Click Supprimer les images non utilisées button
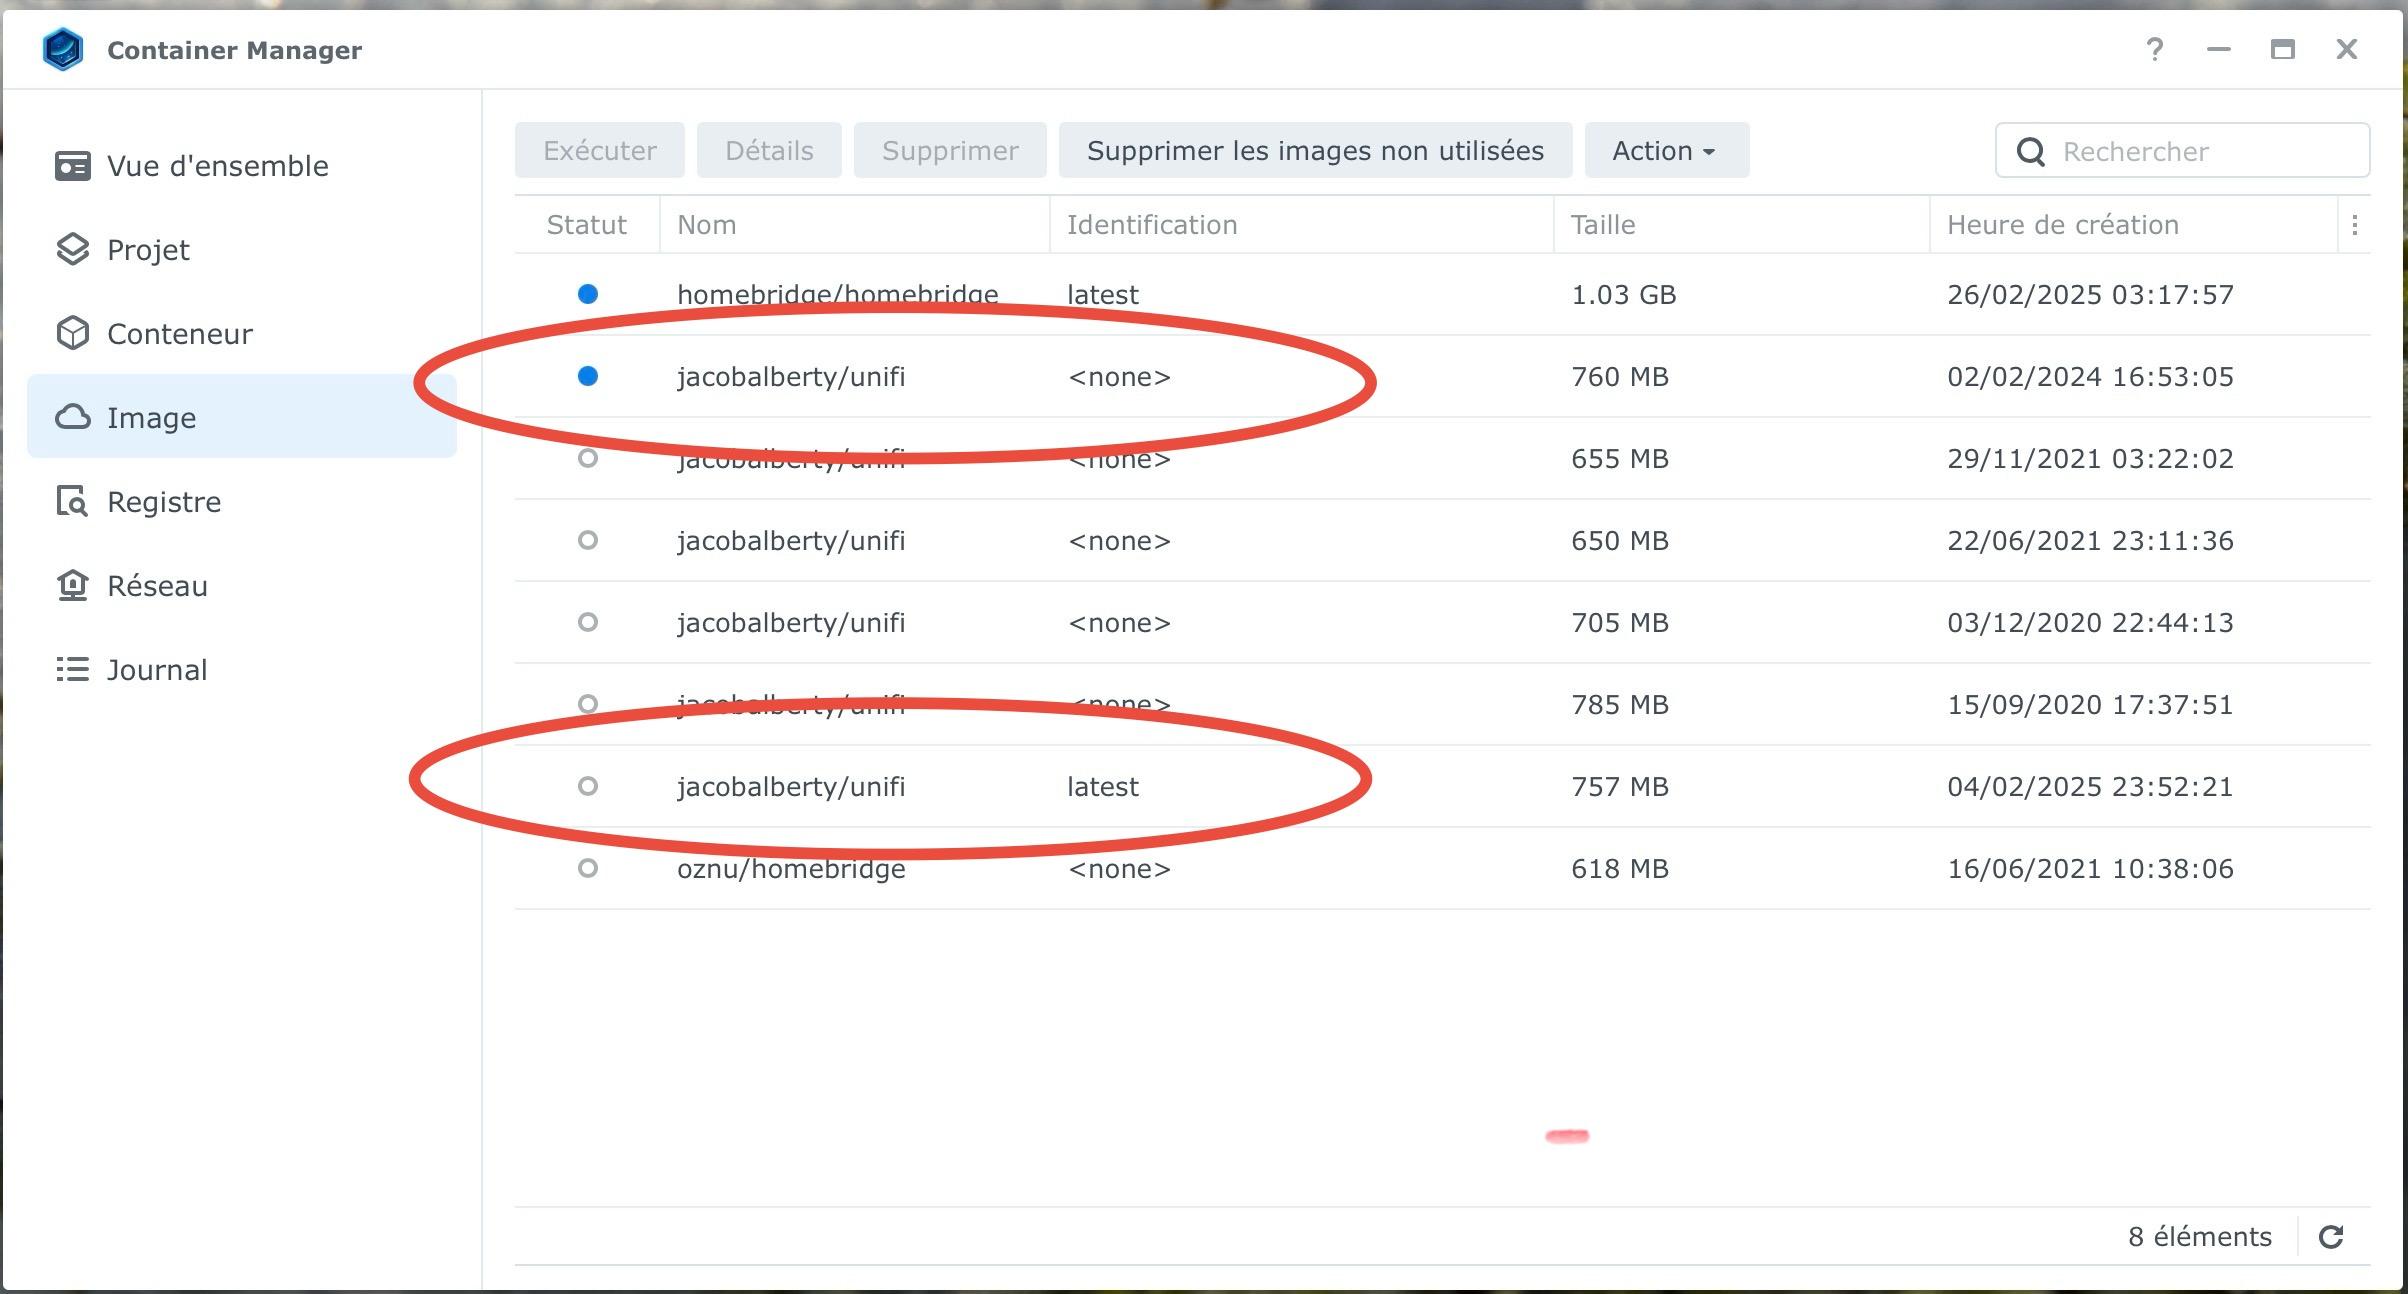 click(x=1315, y=151)
